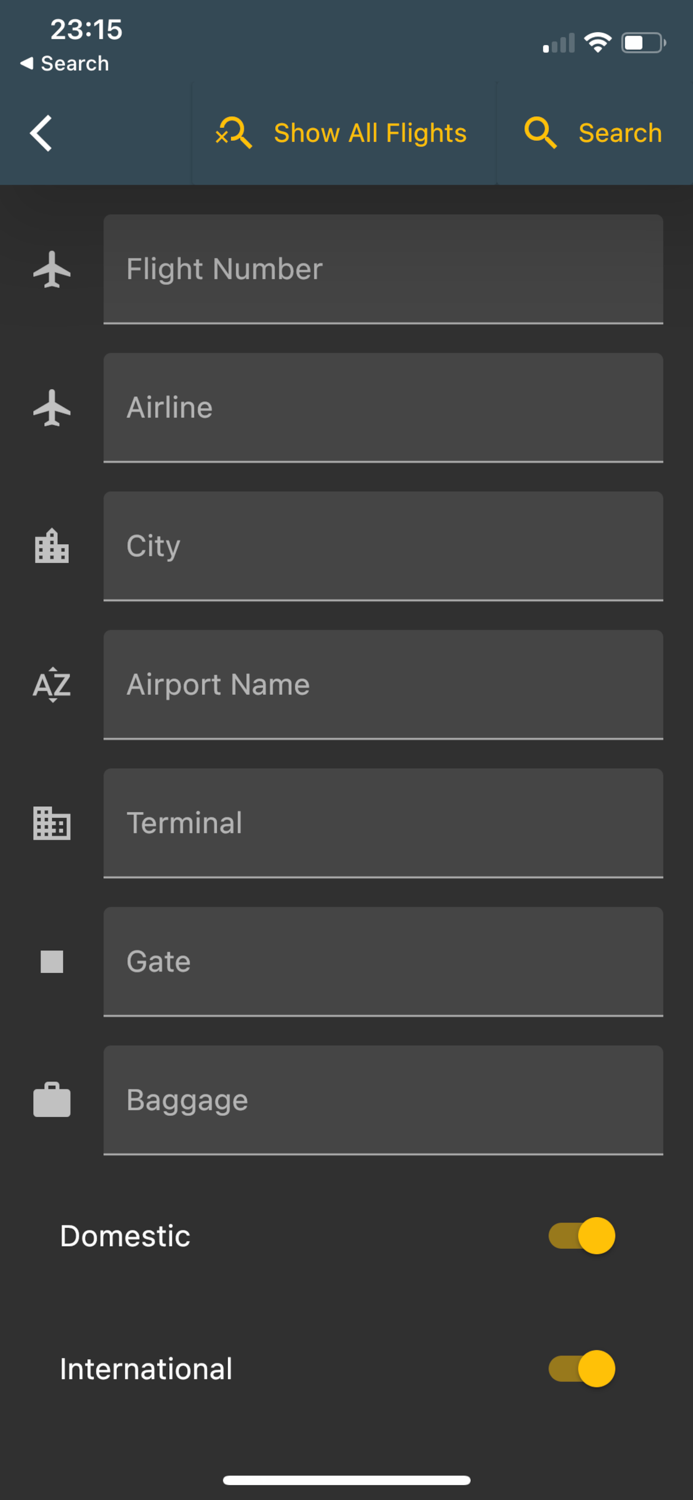Image resolution: width=693 pixels, height=1500 pixels.
Task: Click the crossed-out magnifier icon near Show All Flights
Action: click(x=234, y=132)
